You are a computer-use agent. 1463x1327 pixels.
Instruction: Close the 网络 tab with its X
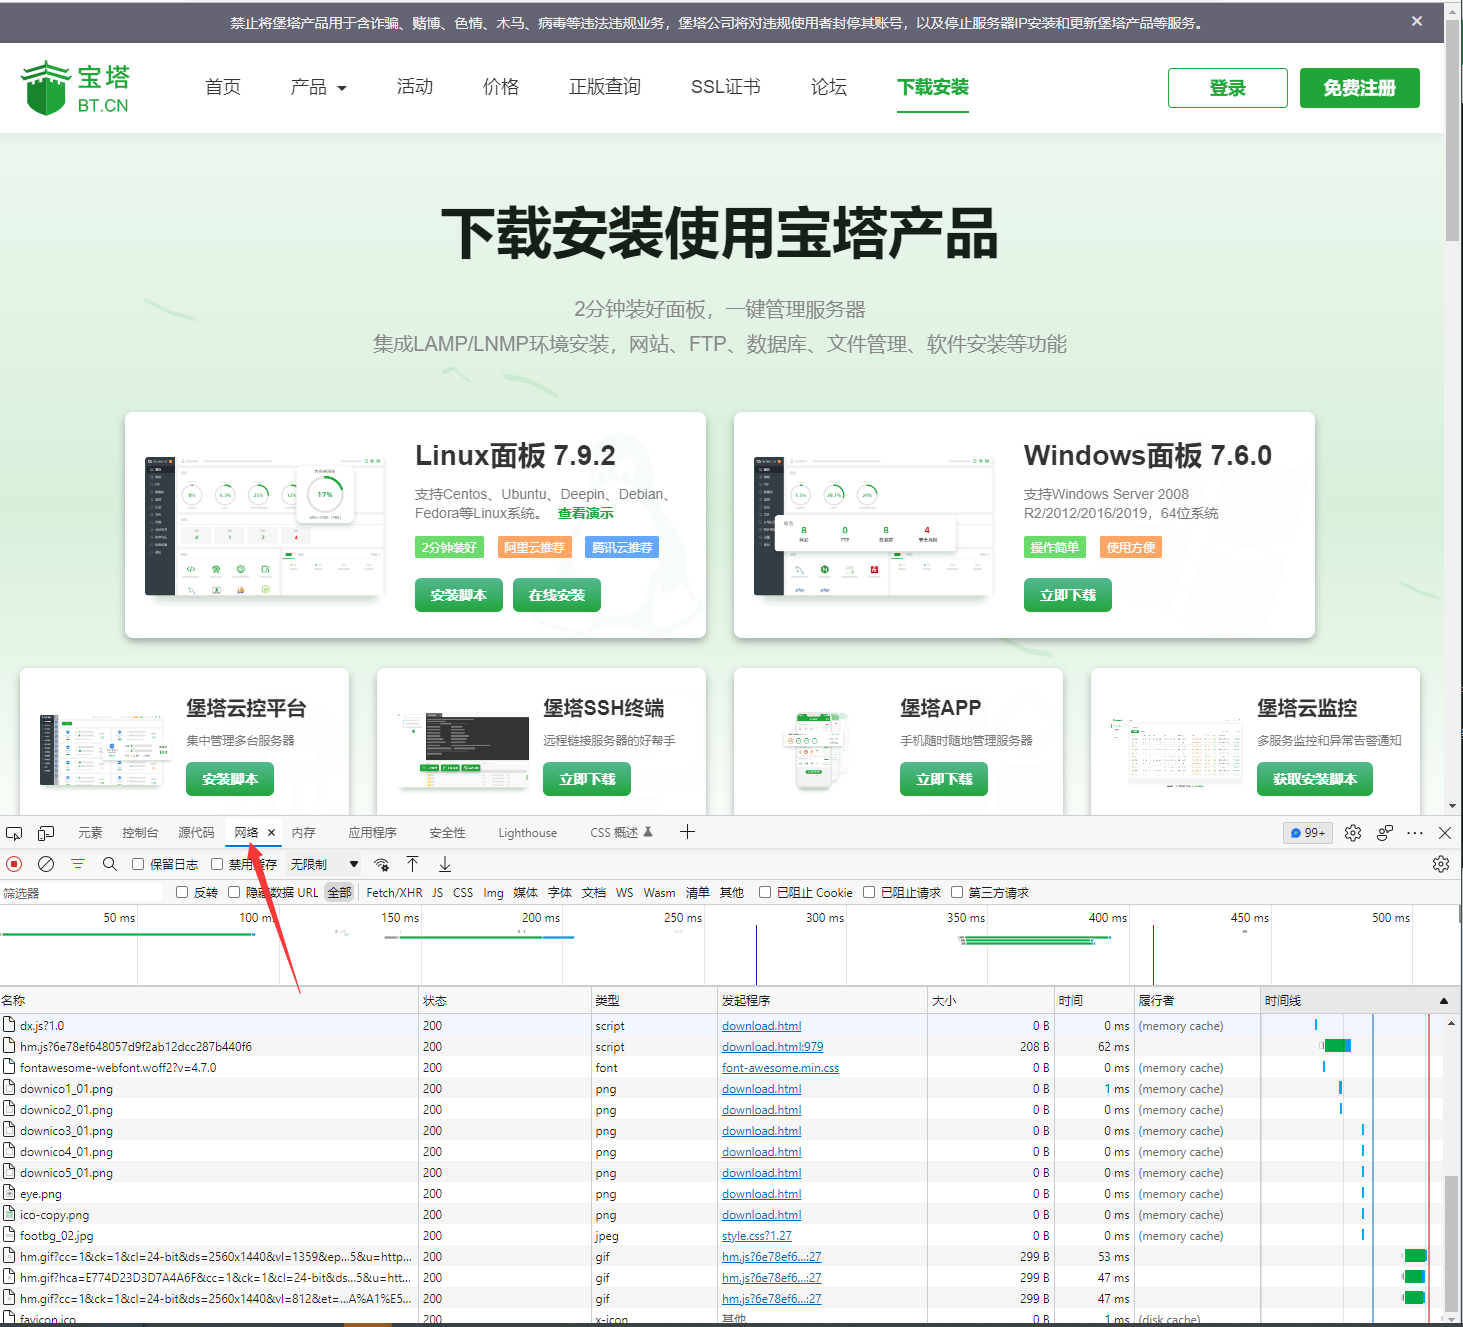point(271,832)
